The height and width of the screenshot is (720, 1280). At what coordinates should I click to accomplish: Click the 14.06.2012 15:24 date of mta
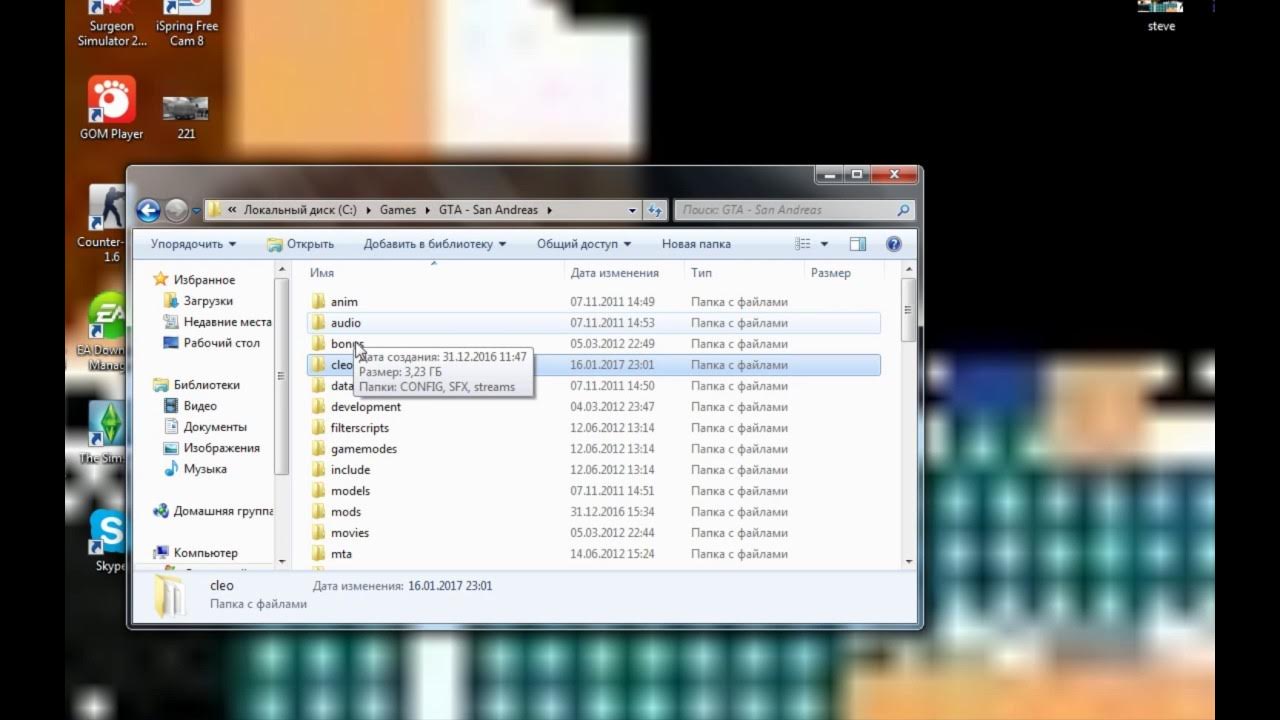[612, 554]
